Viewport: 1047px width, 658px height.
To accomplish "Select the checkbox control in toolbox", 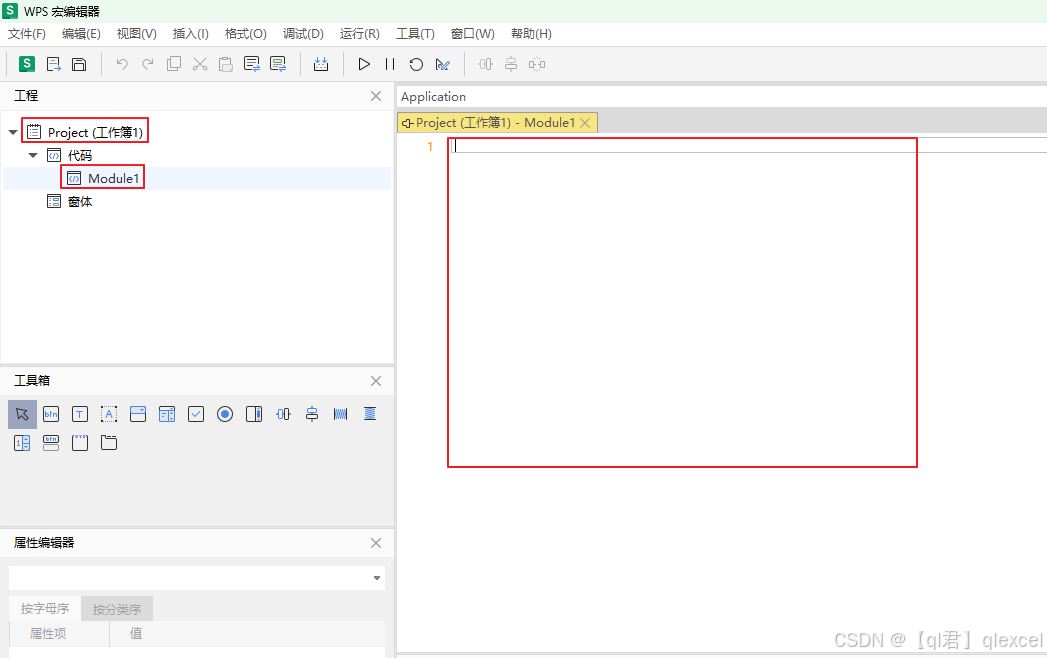I will [x=196, y=414].
